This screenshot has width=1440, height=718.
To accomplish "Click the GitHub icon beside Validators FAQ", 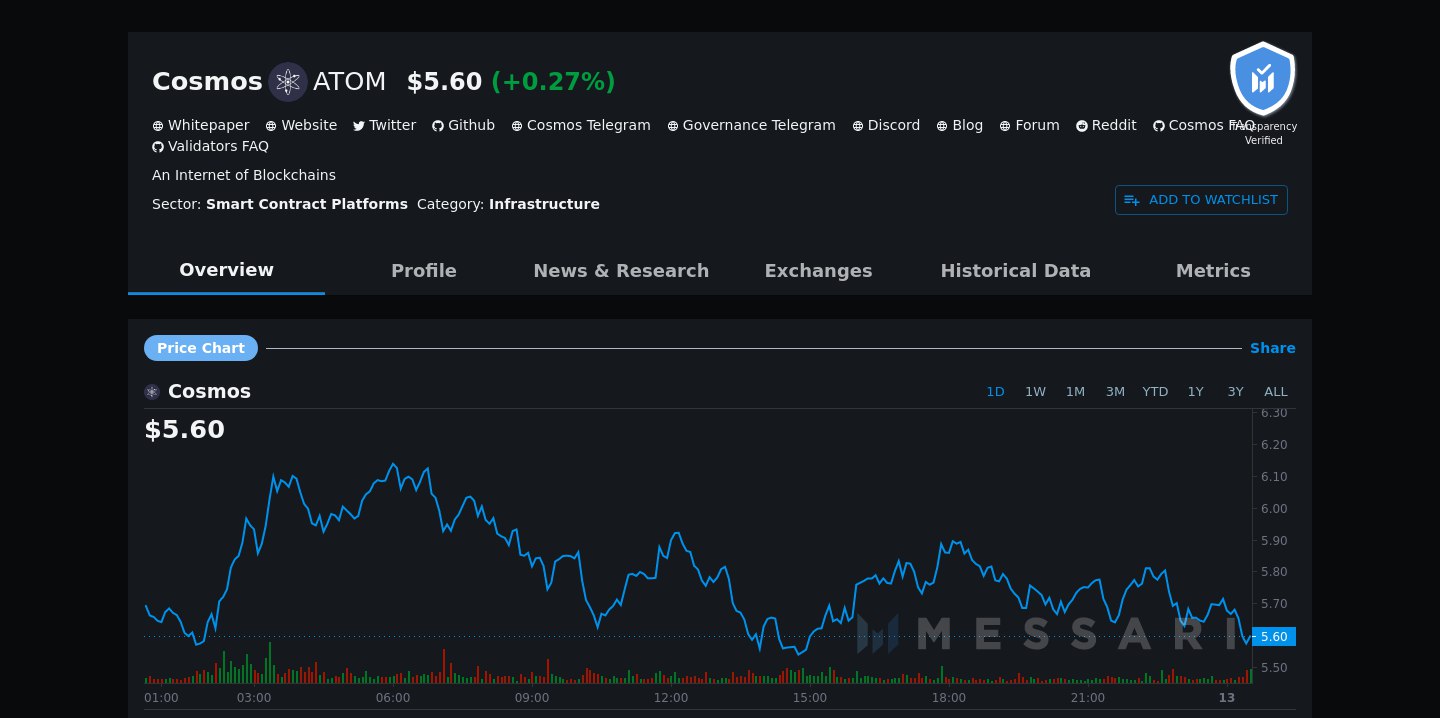I will coord(158,147).
